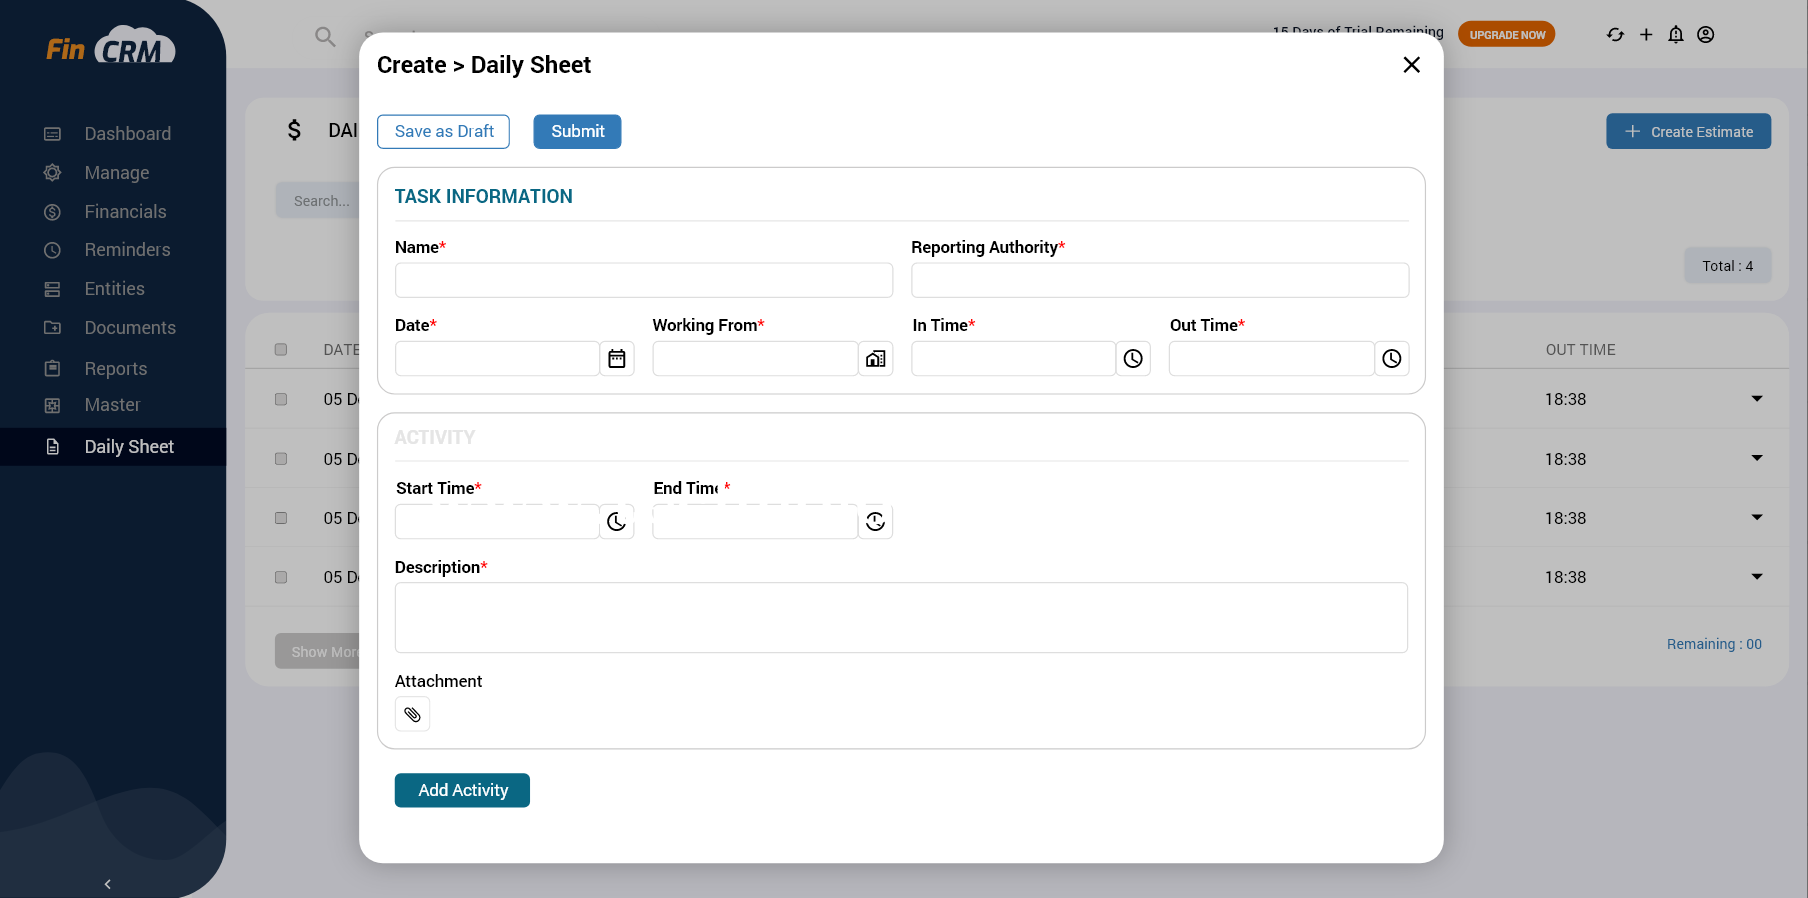
Task: Focus the End Time input field
Action: coord(755,522)
